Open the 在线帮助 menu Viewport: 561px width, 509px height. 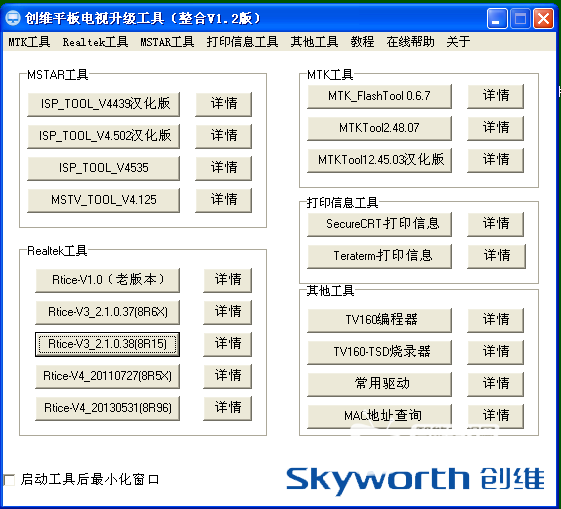point(410,42)
